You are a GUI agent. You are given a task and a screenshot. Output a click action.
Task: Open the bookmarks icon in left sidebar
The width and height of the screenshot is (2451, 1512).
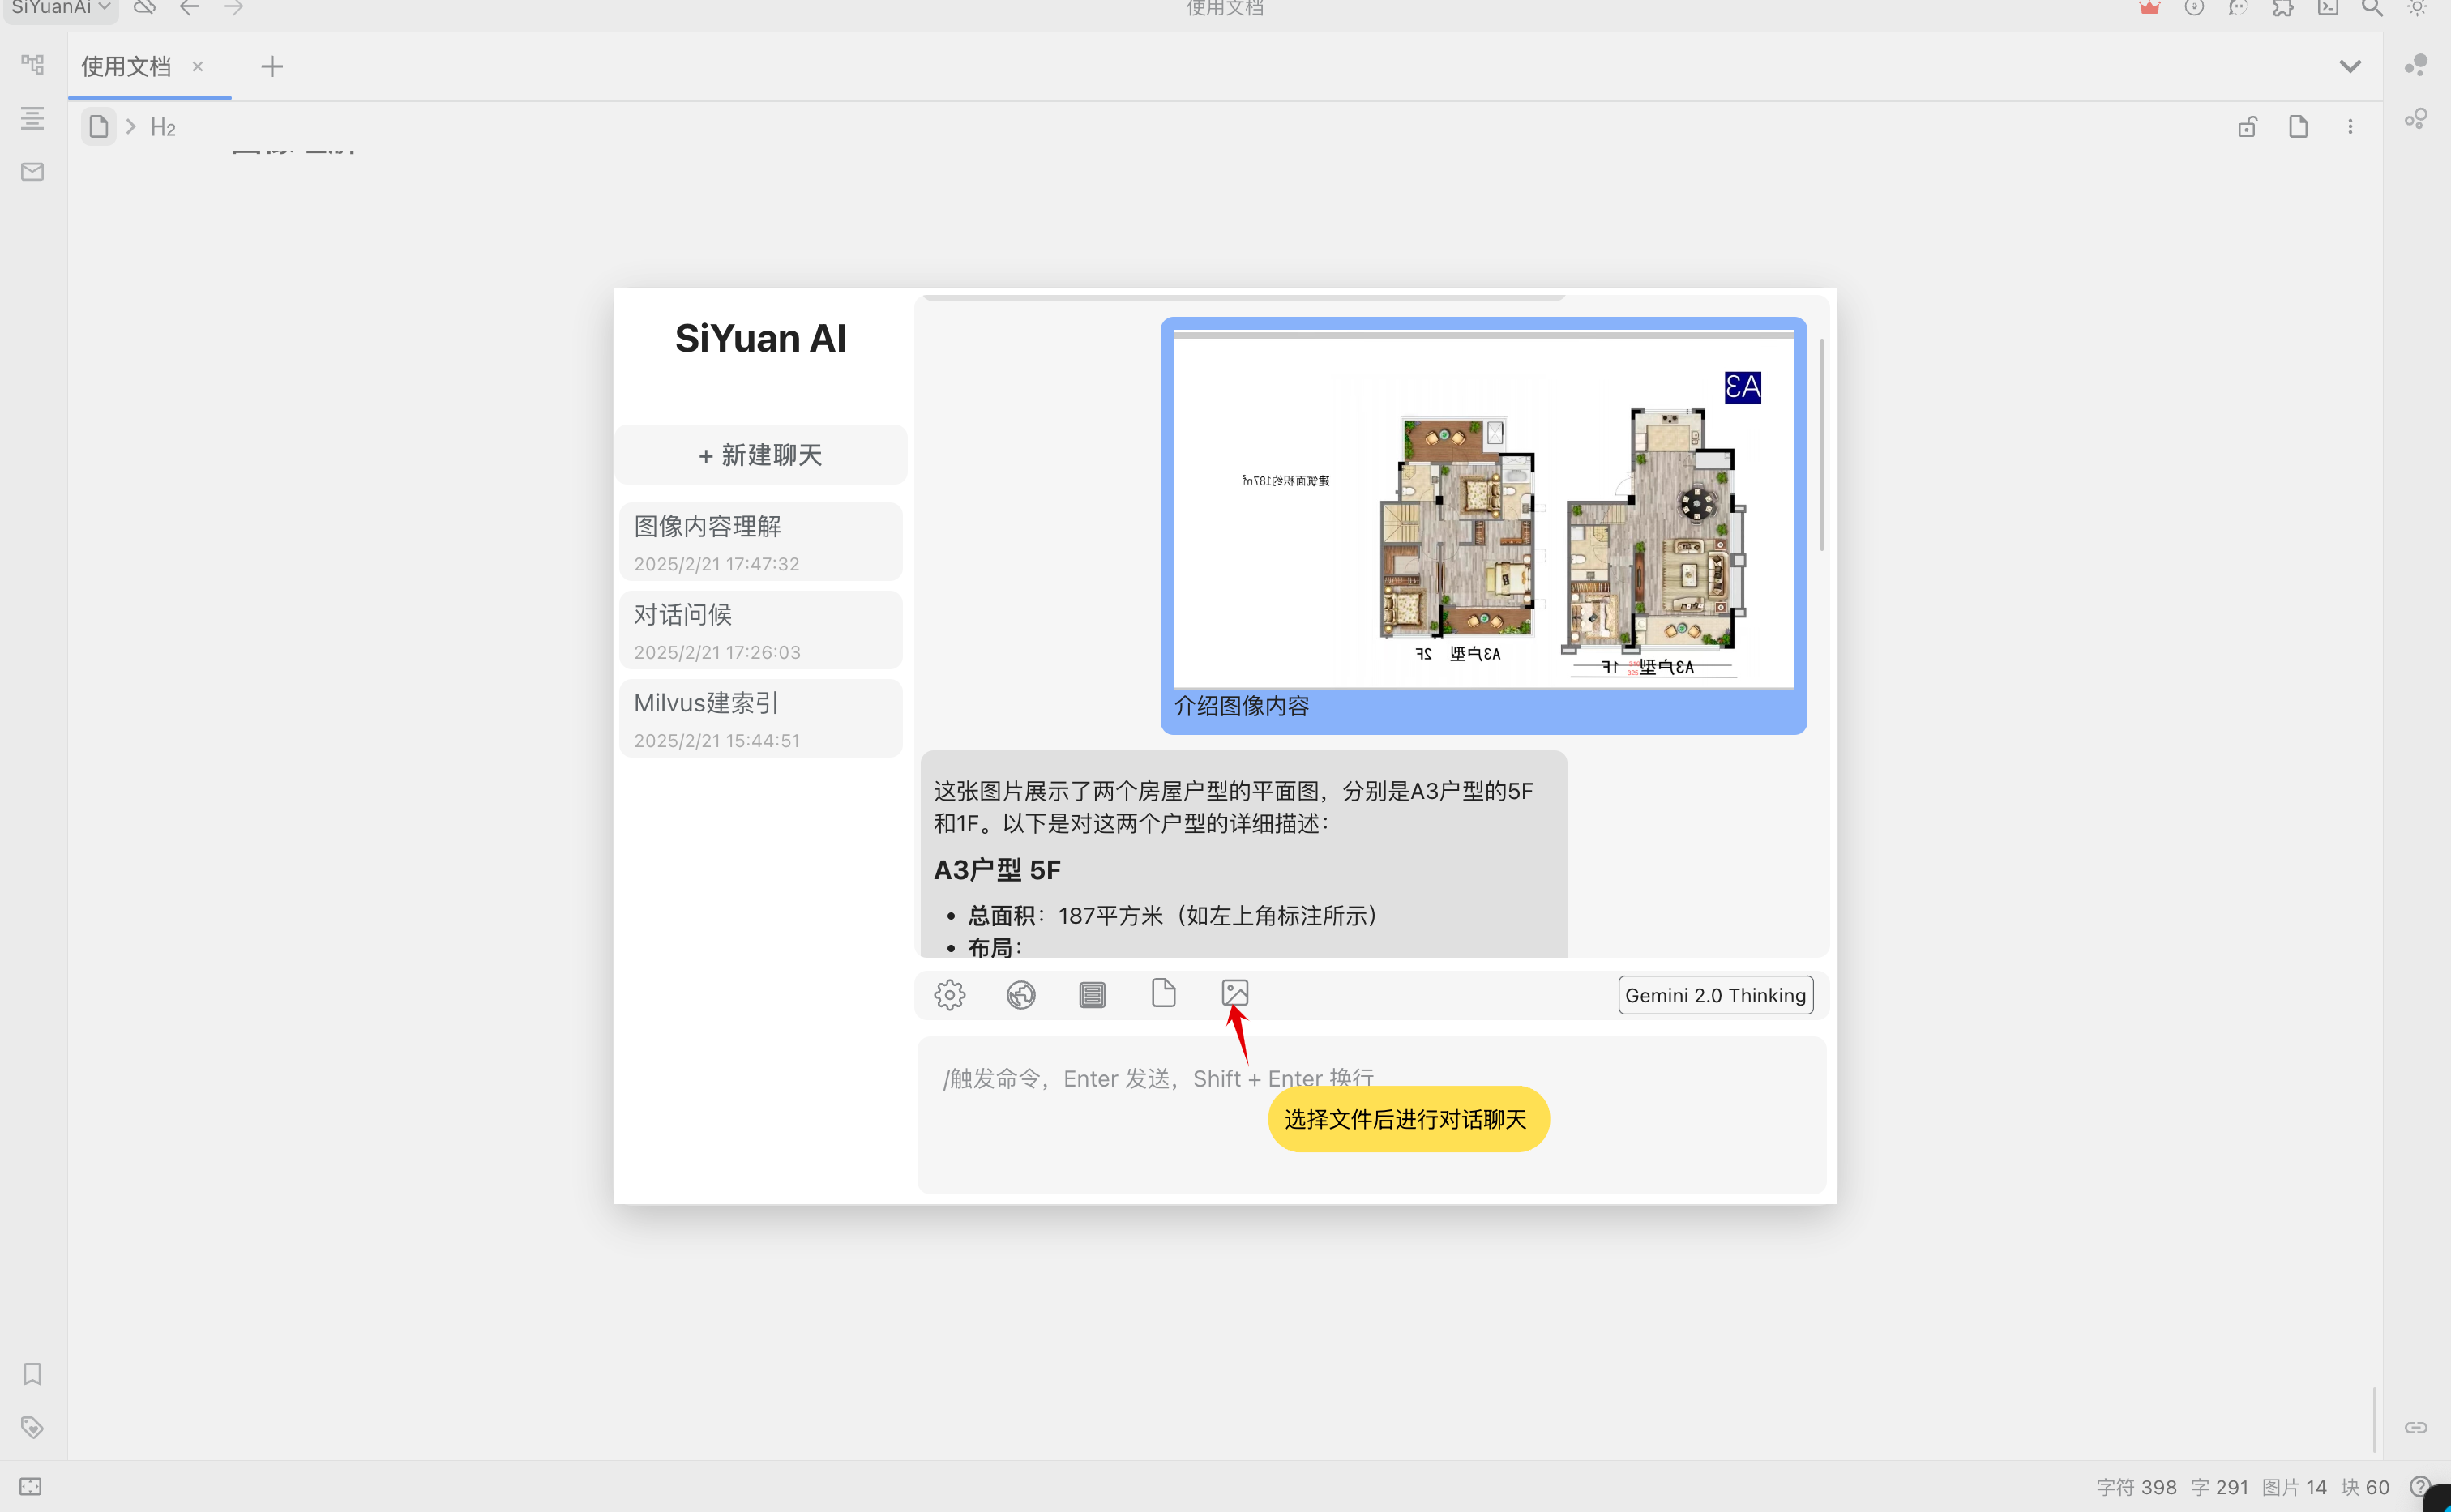coord(31,1374)
